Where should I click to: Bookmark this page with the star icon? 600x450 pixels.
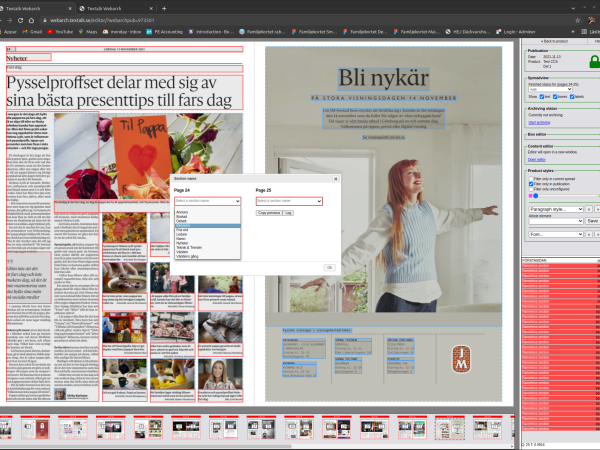577,20
